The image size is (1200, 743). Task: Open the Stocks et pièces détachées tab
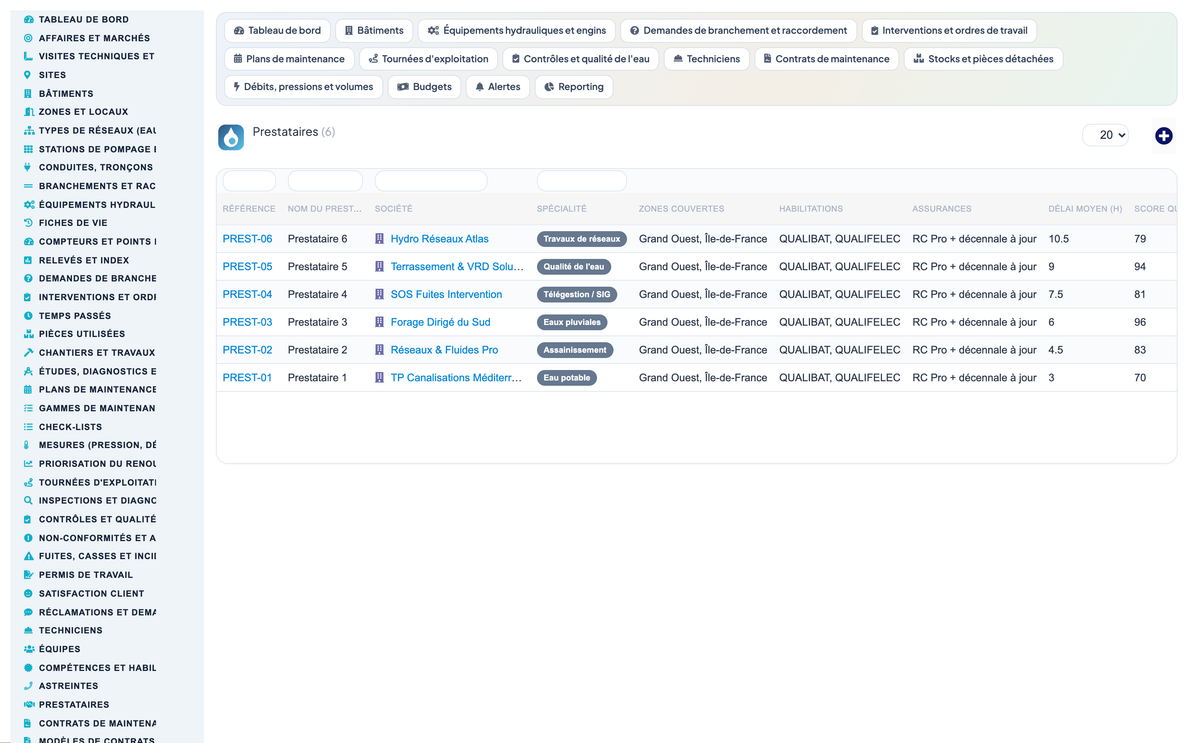pyautogui.click(x=984, y=59)
